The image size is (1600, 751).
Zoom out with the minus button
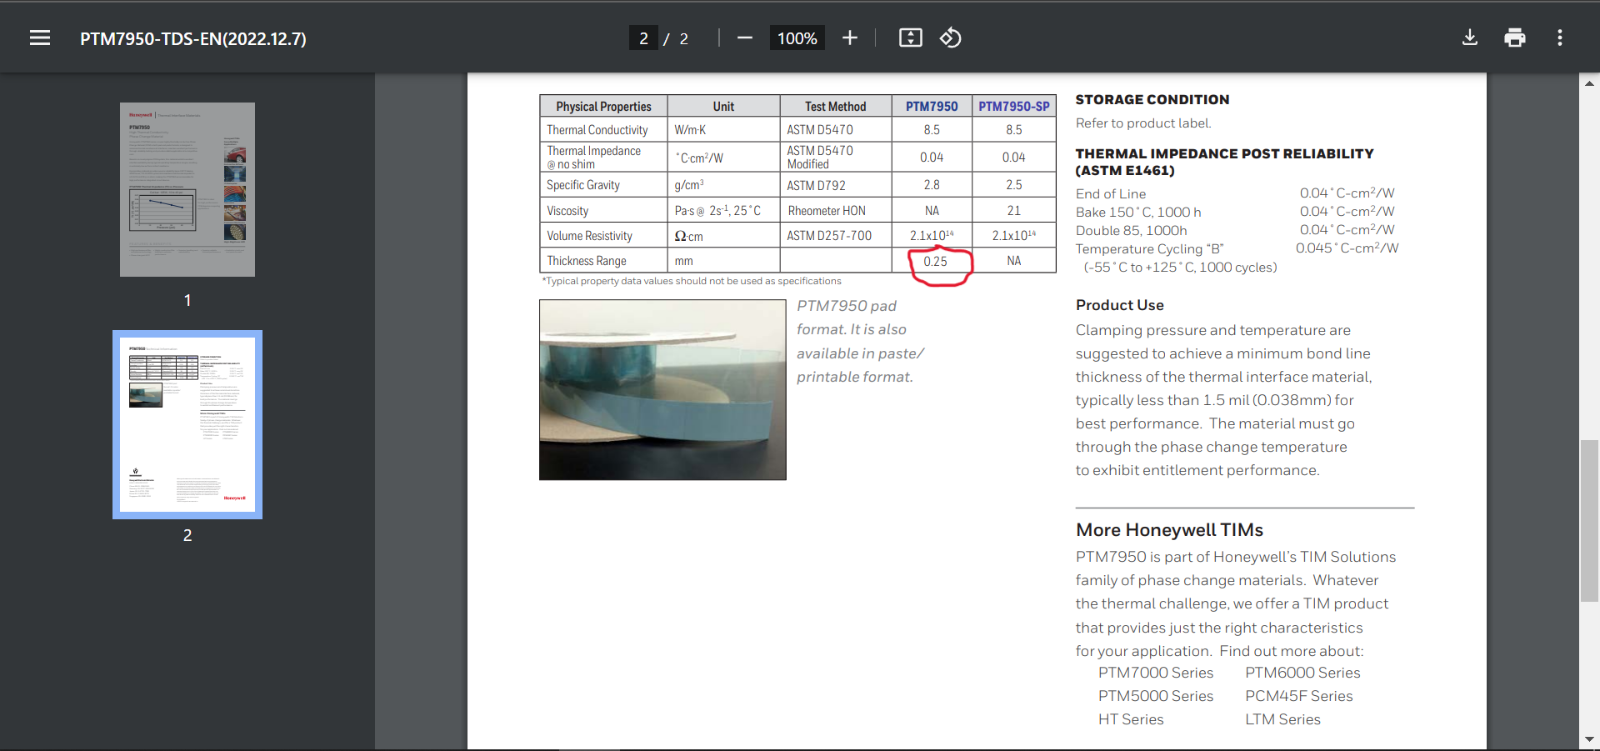point(745,38)
